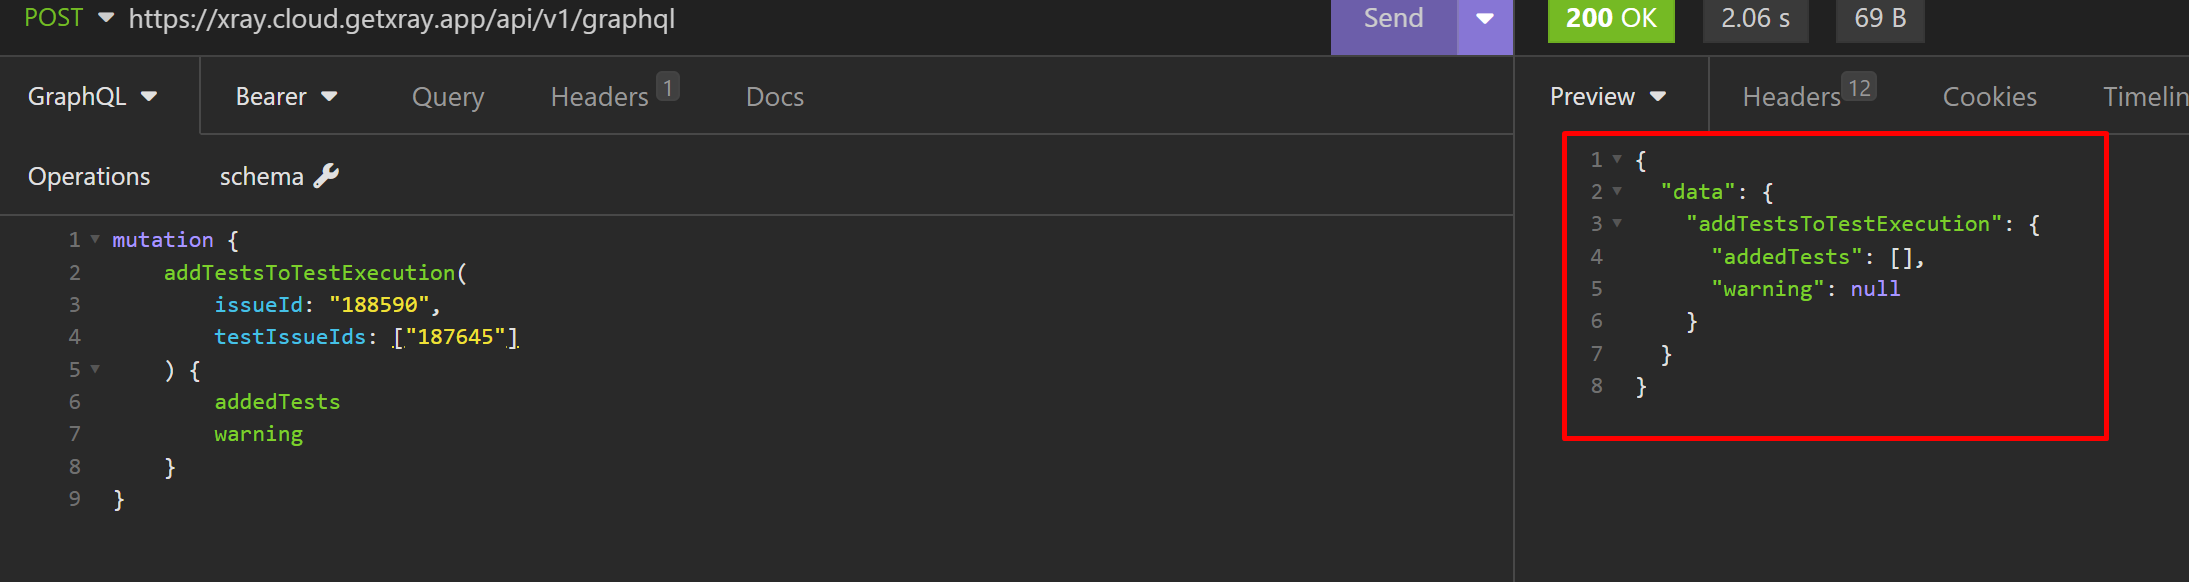Viewport: 2189px width, 582px height.
Task: Open the Bearer auth dropdown
Action: [286, 97]
